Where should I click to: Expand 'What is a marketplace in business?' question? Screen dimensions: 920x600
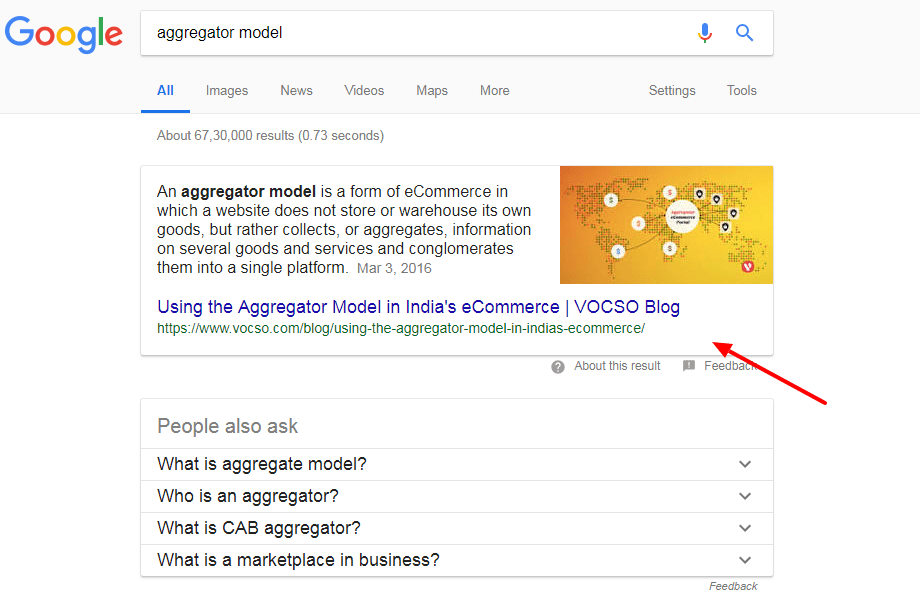click(x=456, y=560)
